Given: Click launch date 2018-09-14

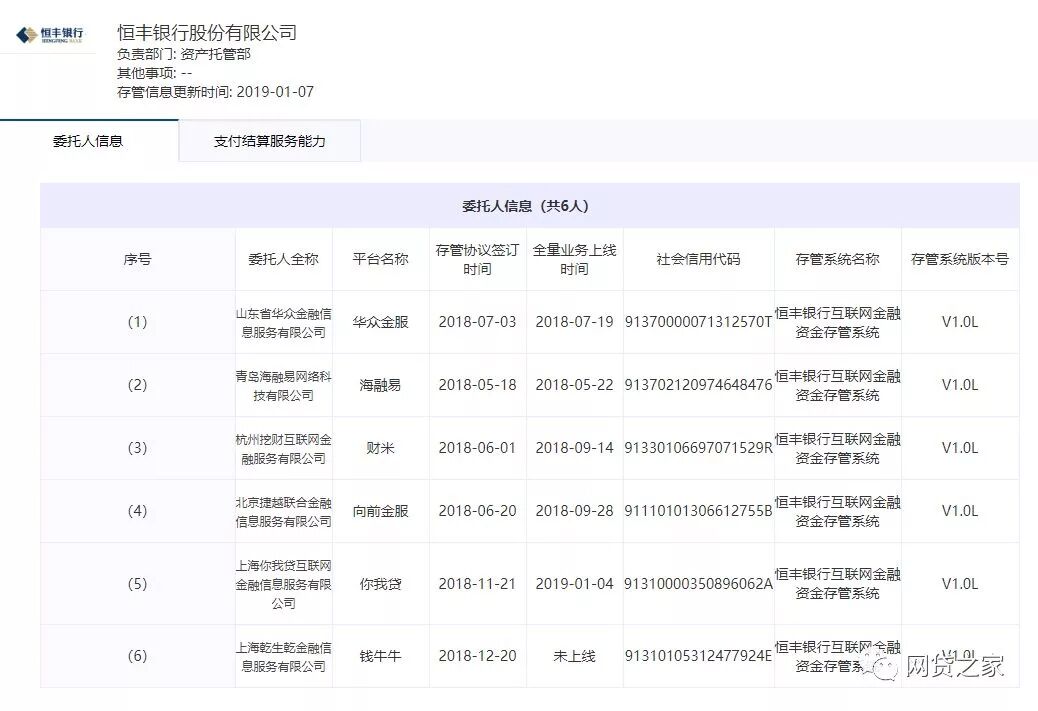Looking at the screenshot, I should (x=575, y=448).
